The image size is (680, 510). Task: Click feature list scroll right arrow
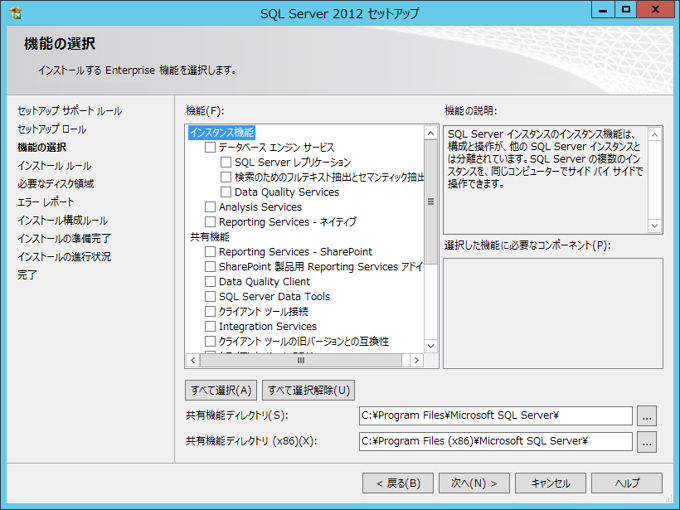click(416, 360)
